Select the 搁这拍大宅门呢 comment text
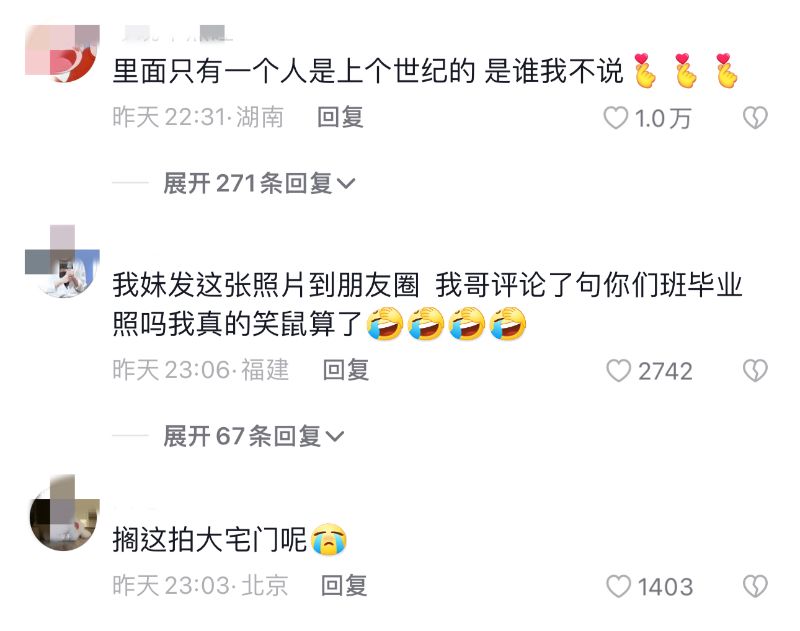 tap(230, 539)
